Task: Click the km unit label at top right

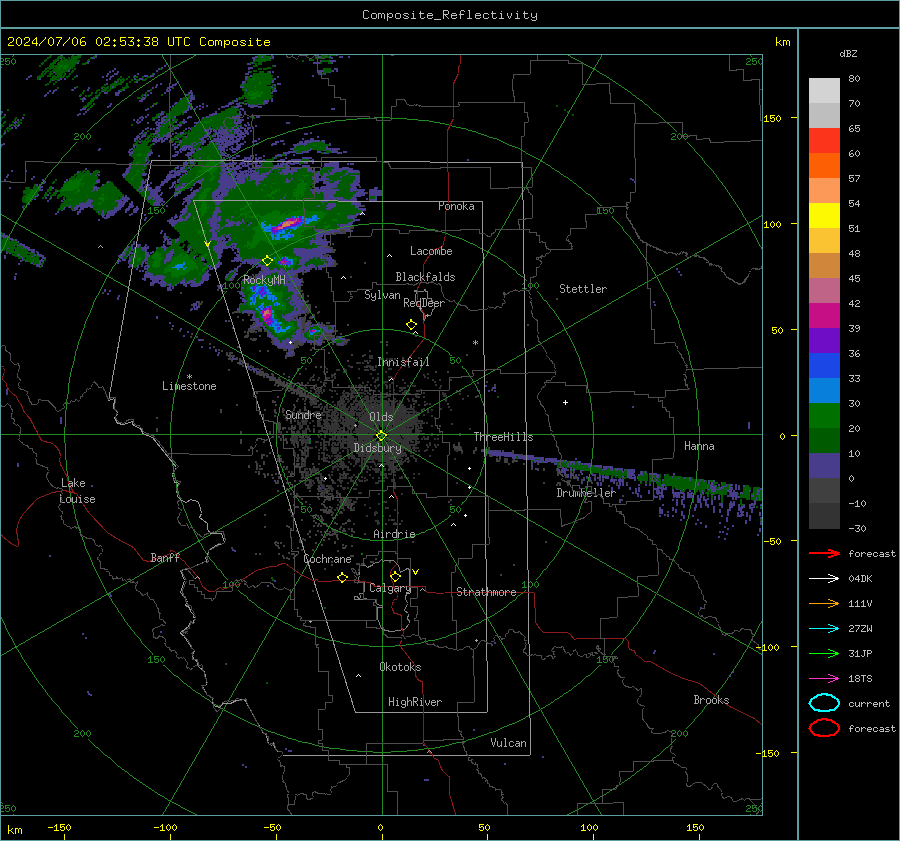Action: point(782,42)
